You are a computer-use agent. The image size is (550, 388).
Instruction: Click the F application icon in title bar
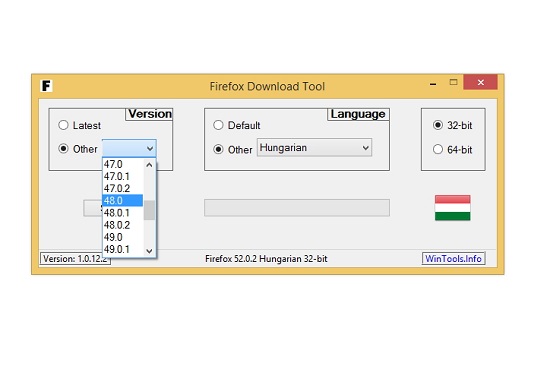46,86
